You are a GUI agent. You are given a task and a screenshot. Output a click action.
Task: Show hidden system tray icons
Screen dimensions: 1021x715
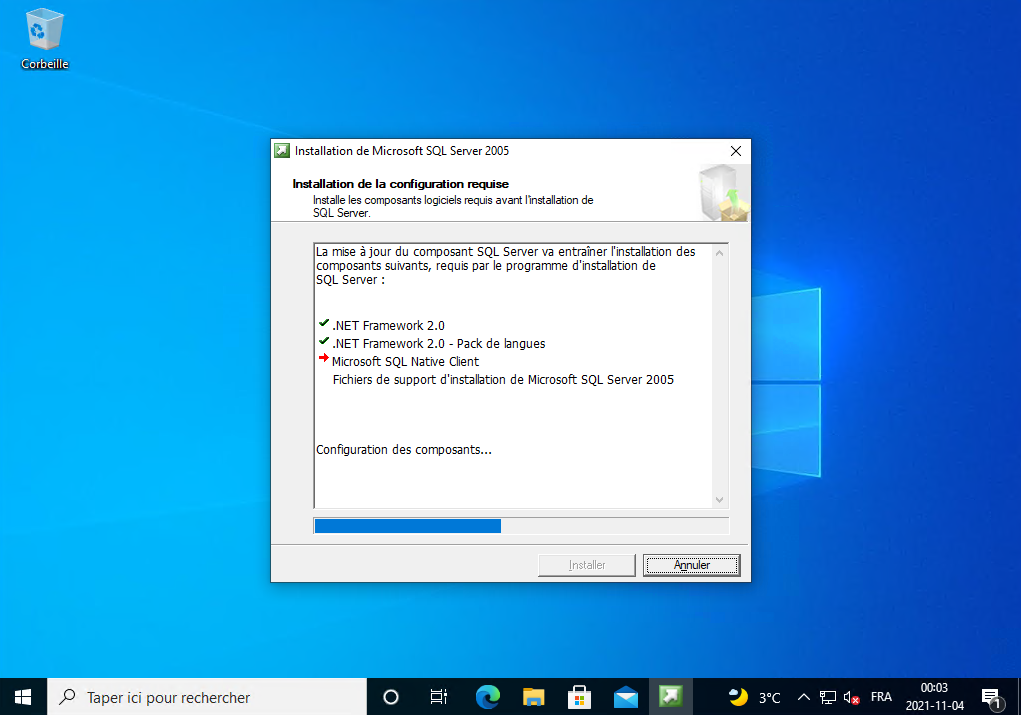(x=803, y=697)
